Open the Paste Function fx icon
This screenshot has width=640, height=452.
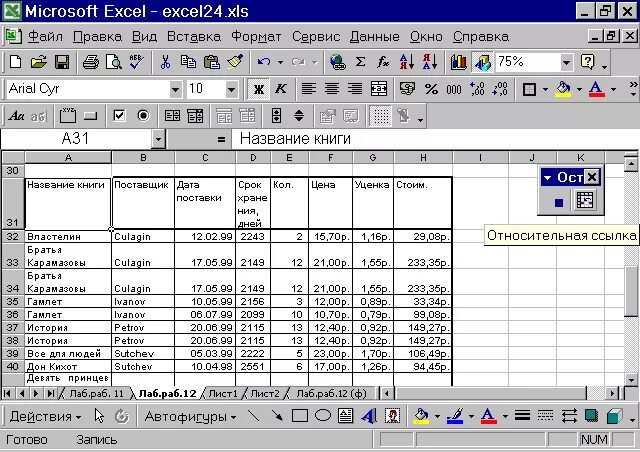383,62
